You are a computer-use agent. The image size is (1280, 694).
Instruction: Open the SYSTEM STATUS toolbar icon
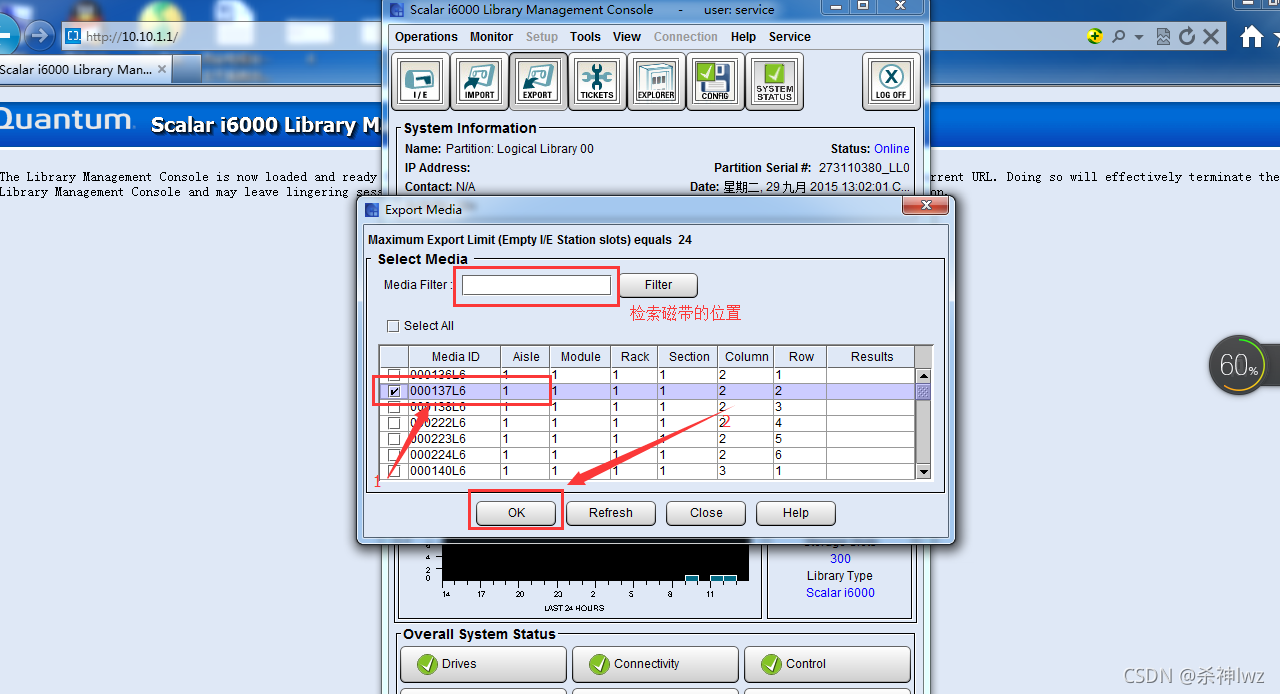[x=774, y=81]
